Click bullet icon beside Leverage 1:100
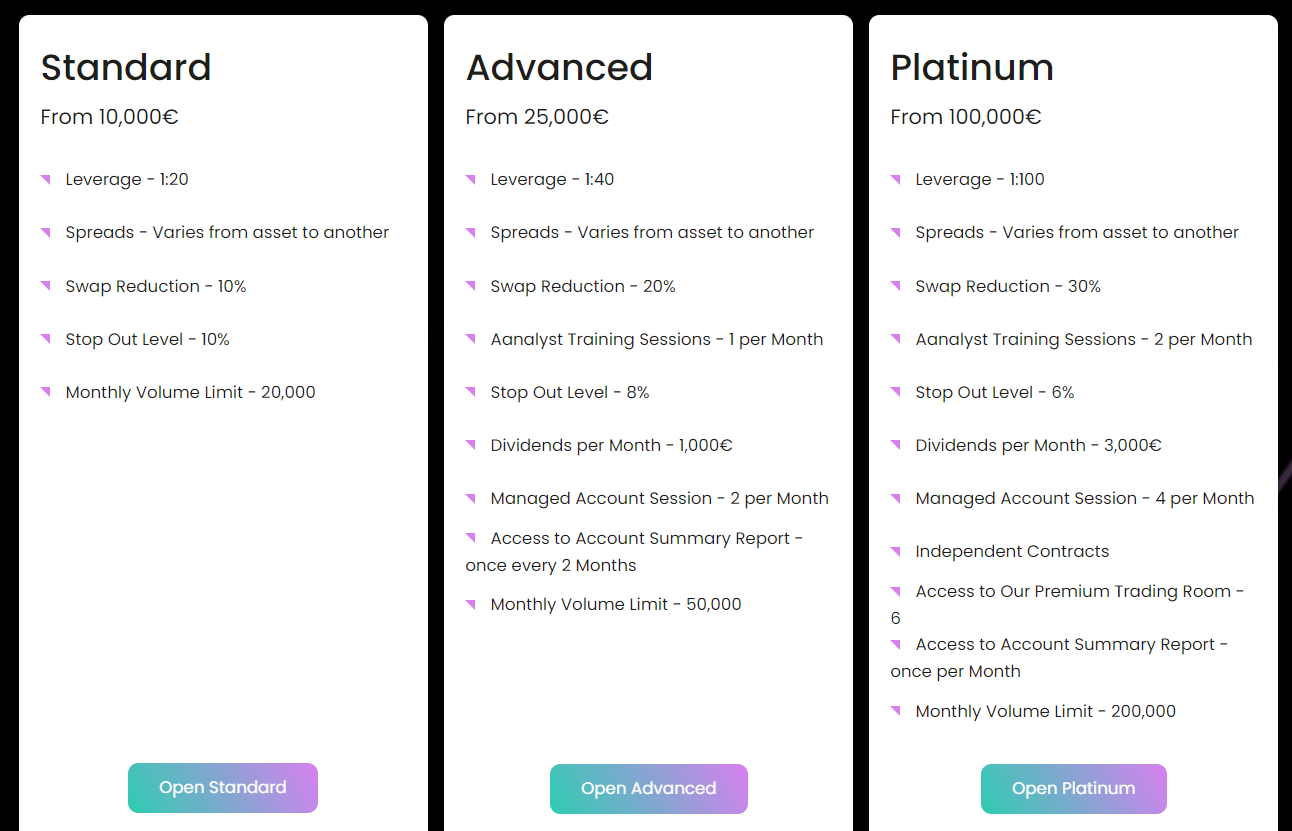This screenshot has height=831, width=1292. [x=896, y=180]
